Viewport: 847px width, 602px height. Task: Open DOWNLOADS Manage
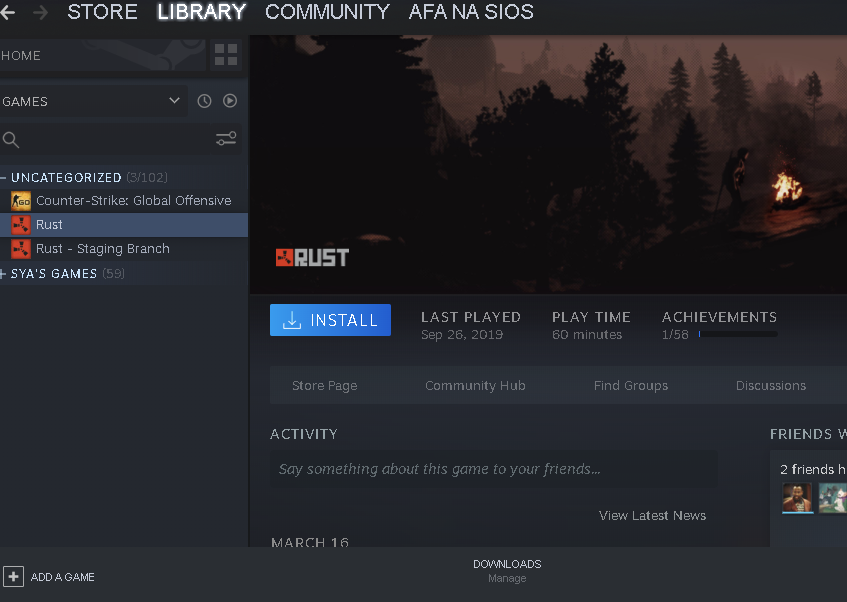pyautogui.click(x=507, y=571)
